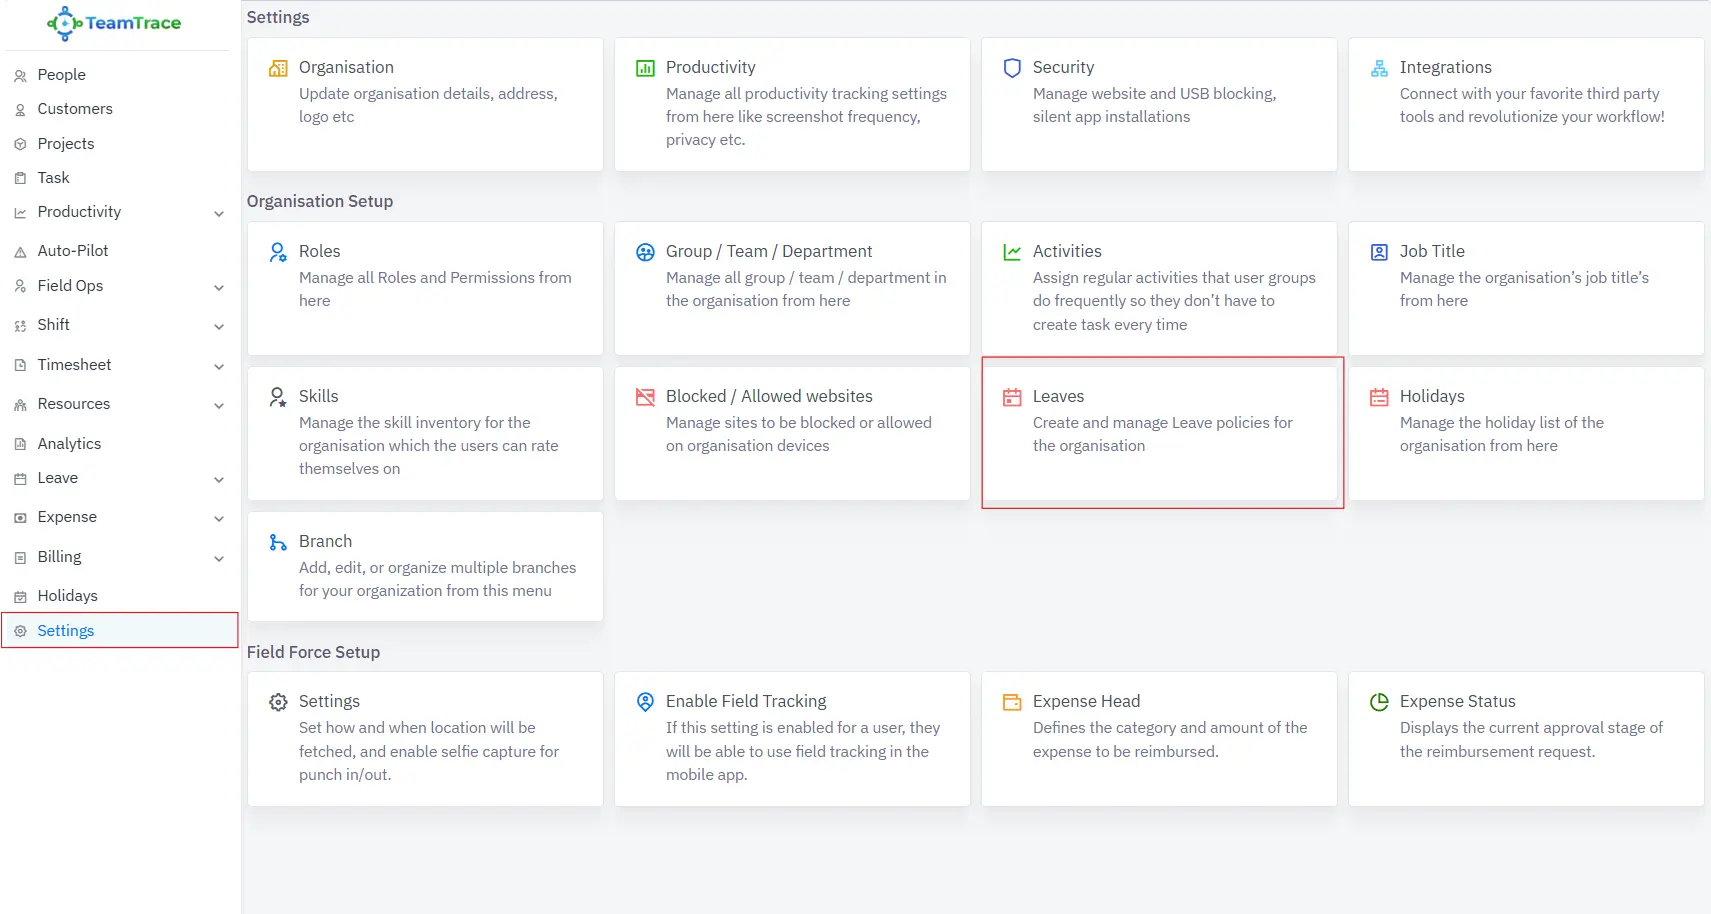
Task: Click the Branch icon
Action: tap(278, 542)
